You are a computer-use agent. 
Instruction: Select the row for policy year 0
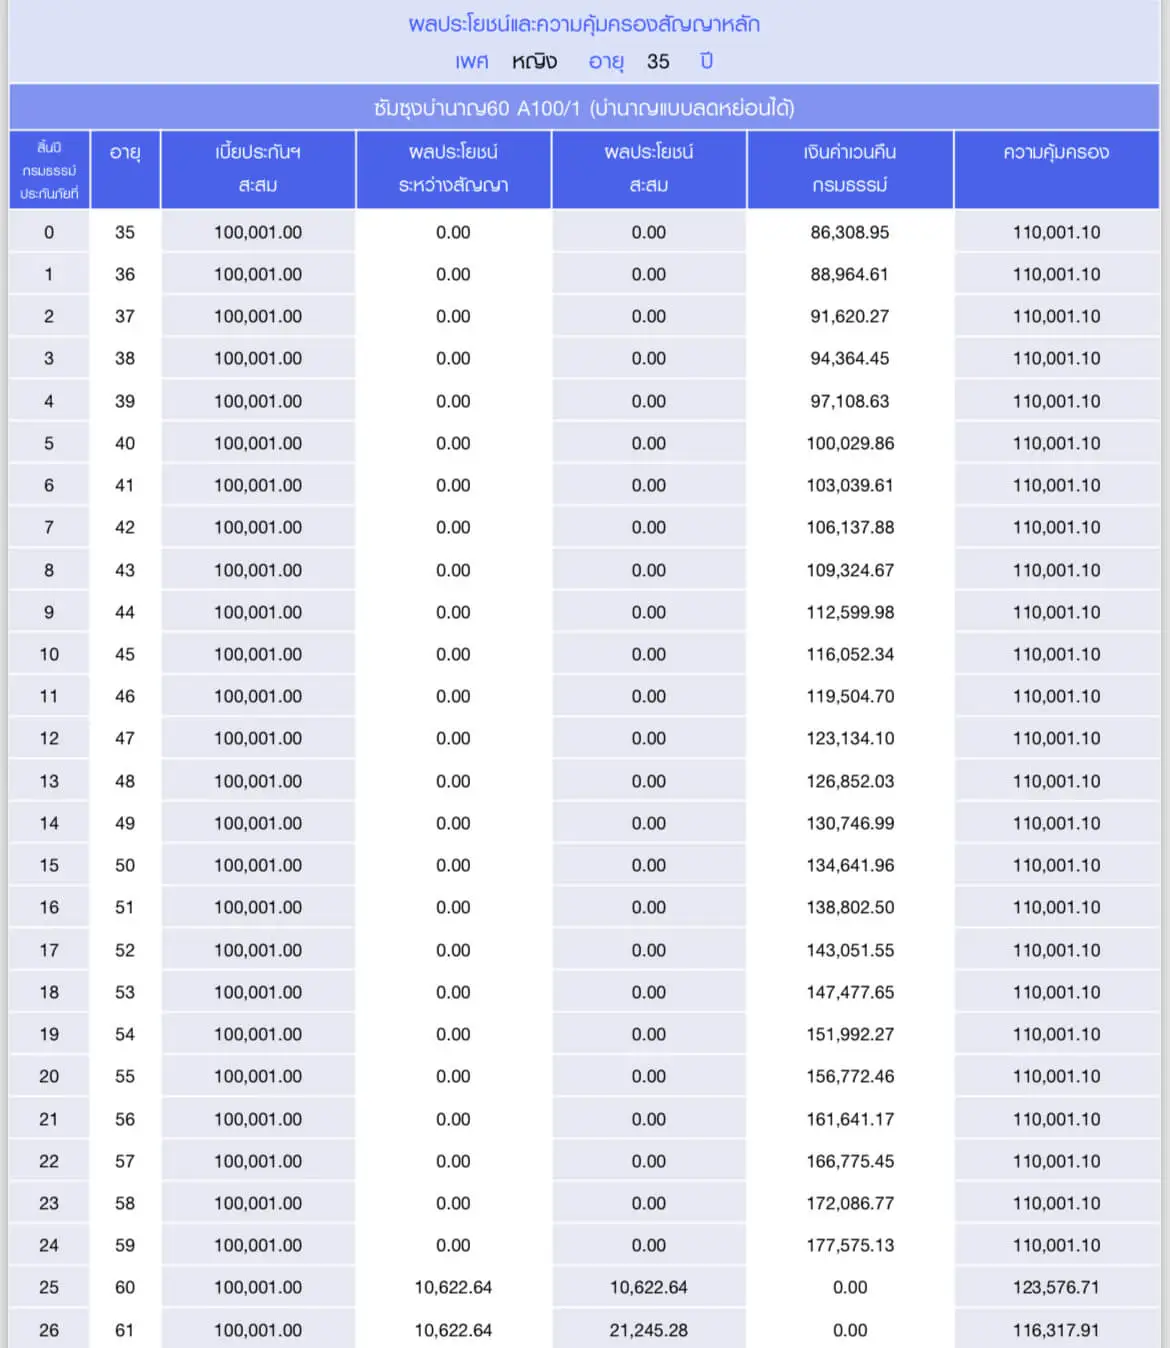[49, 231]
